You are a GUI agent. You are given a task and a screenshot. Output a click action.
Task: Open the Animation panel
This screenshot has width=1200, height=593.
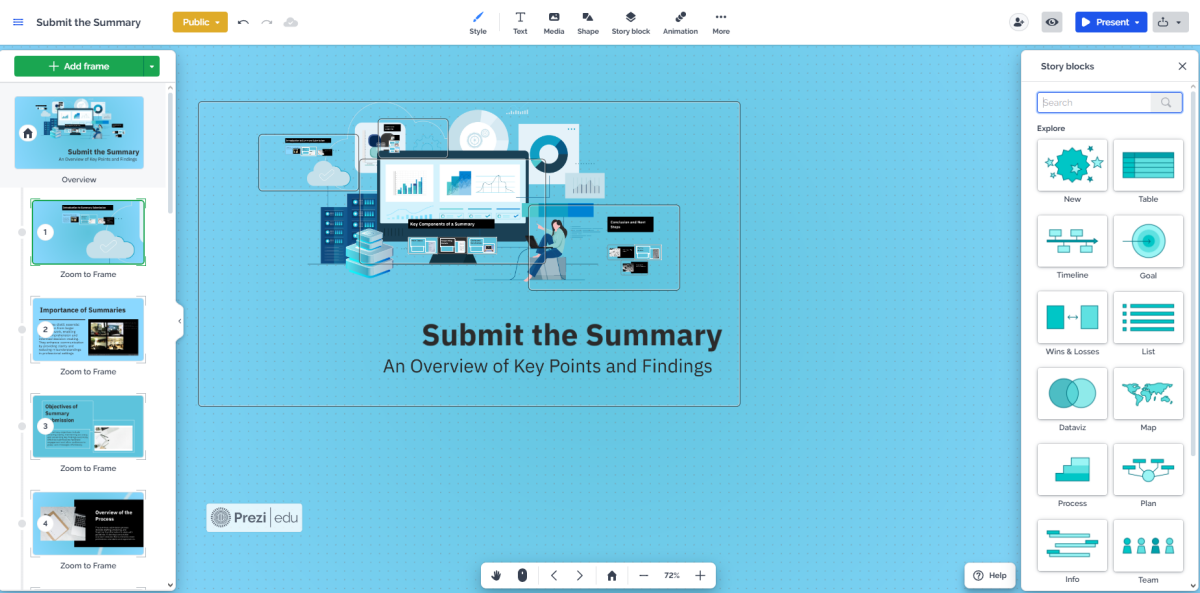tap(680, 22)
